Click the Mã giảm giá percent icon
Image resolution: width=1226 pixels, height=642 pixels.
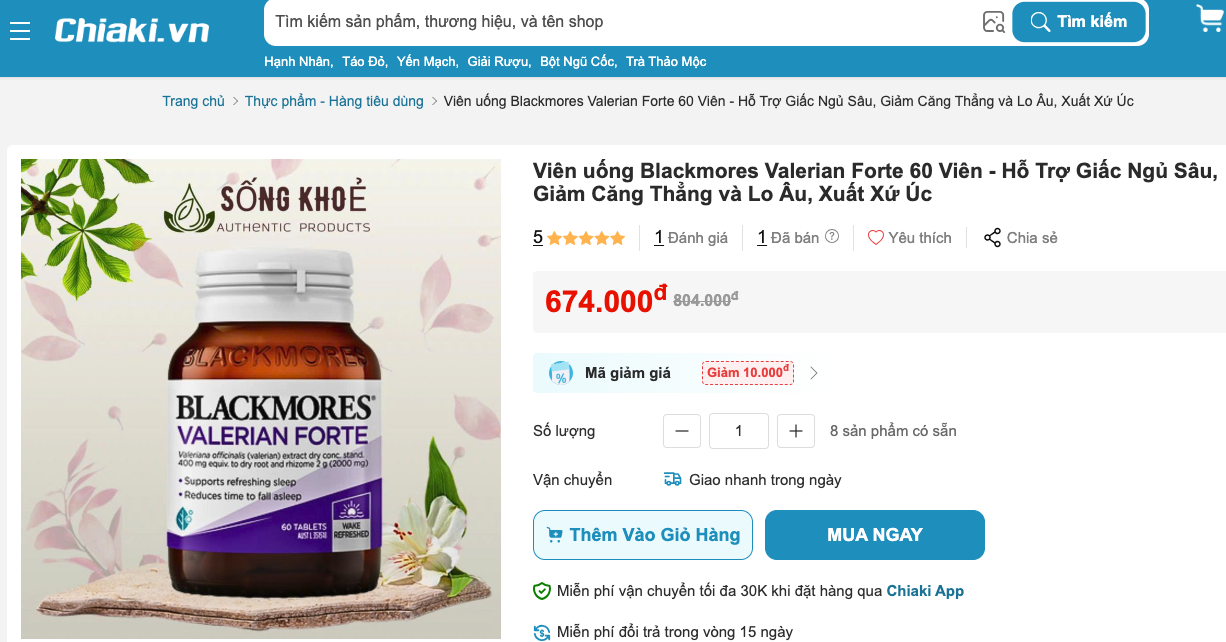[x=561, y=374]
